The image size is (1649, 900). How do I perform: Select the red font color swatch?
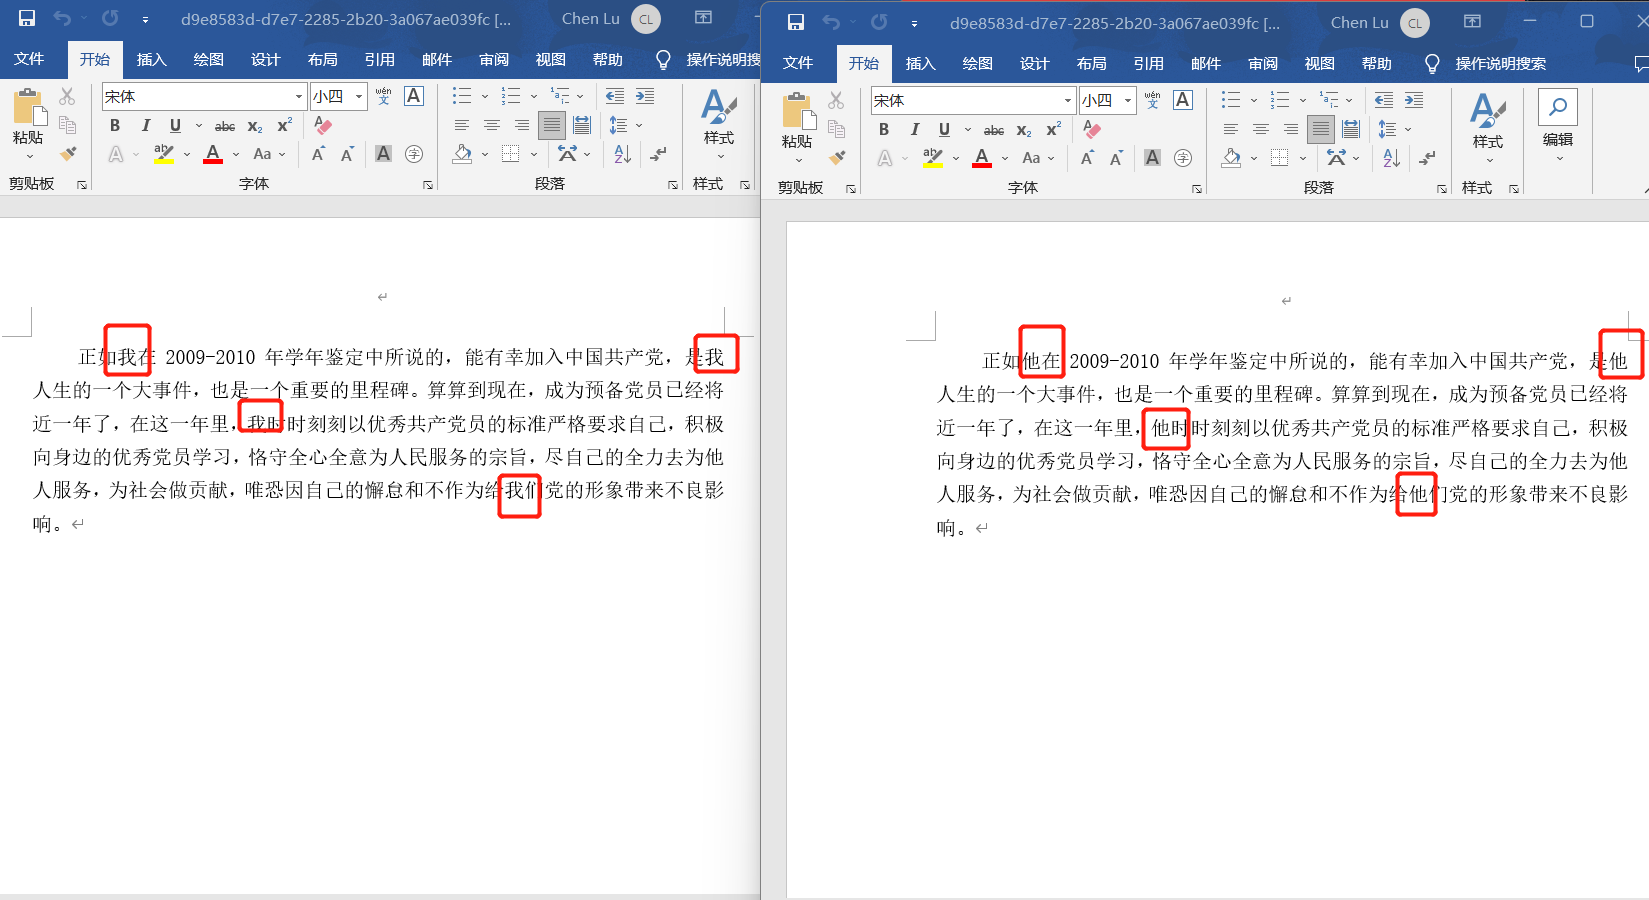click(213, 153)
